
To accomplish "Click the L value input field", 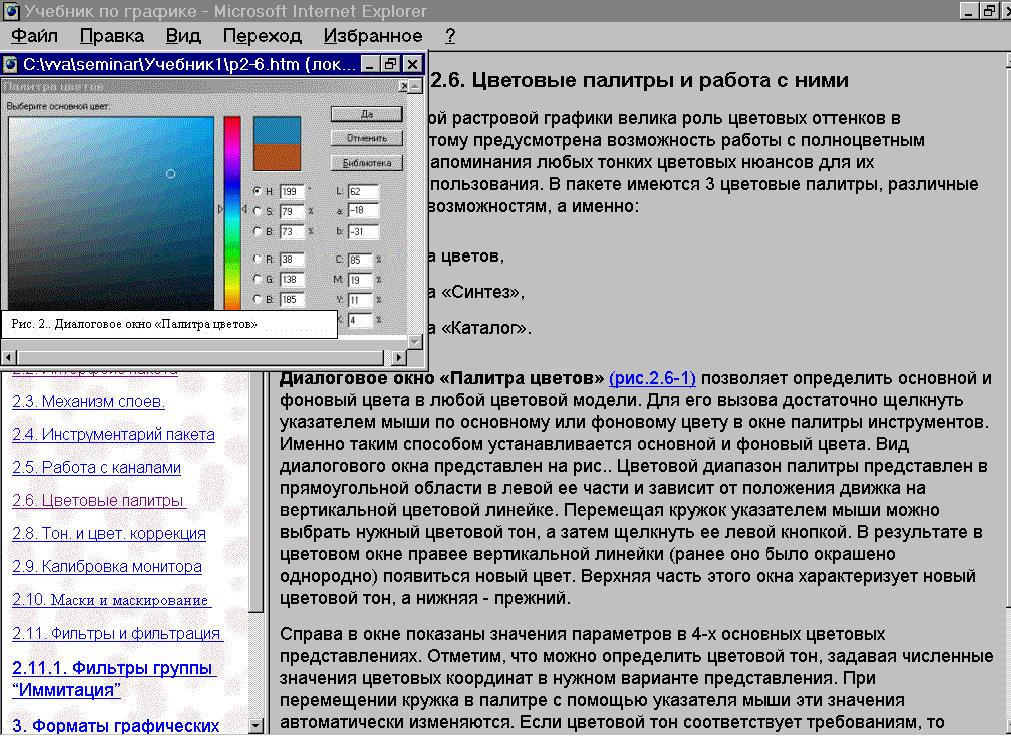I will [x=363, y=192].
